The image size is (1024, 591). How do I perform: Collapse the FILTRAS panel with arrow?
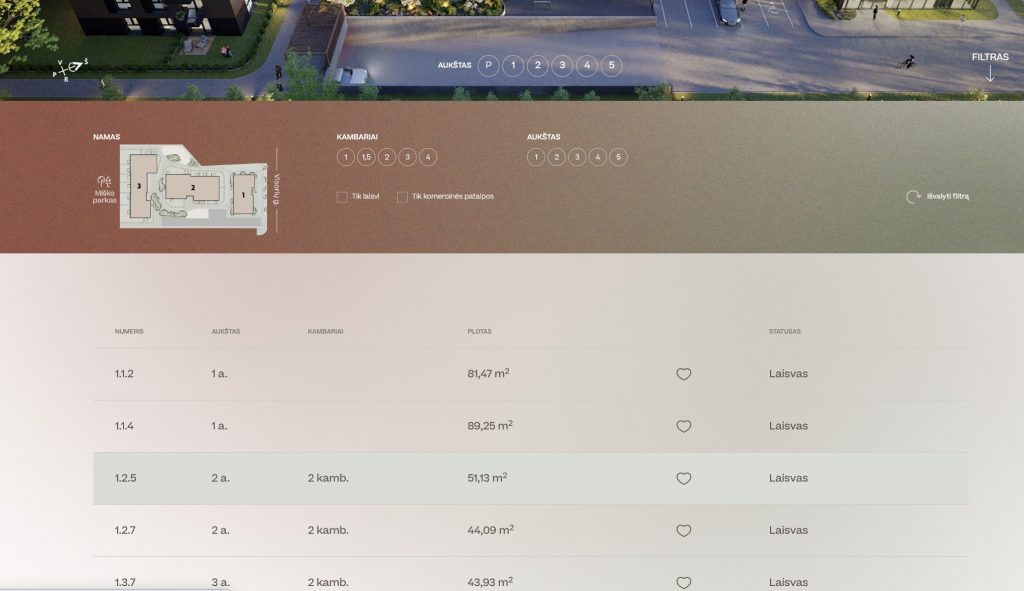[990, 73]
